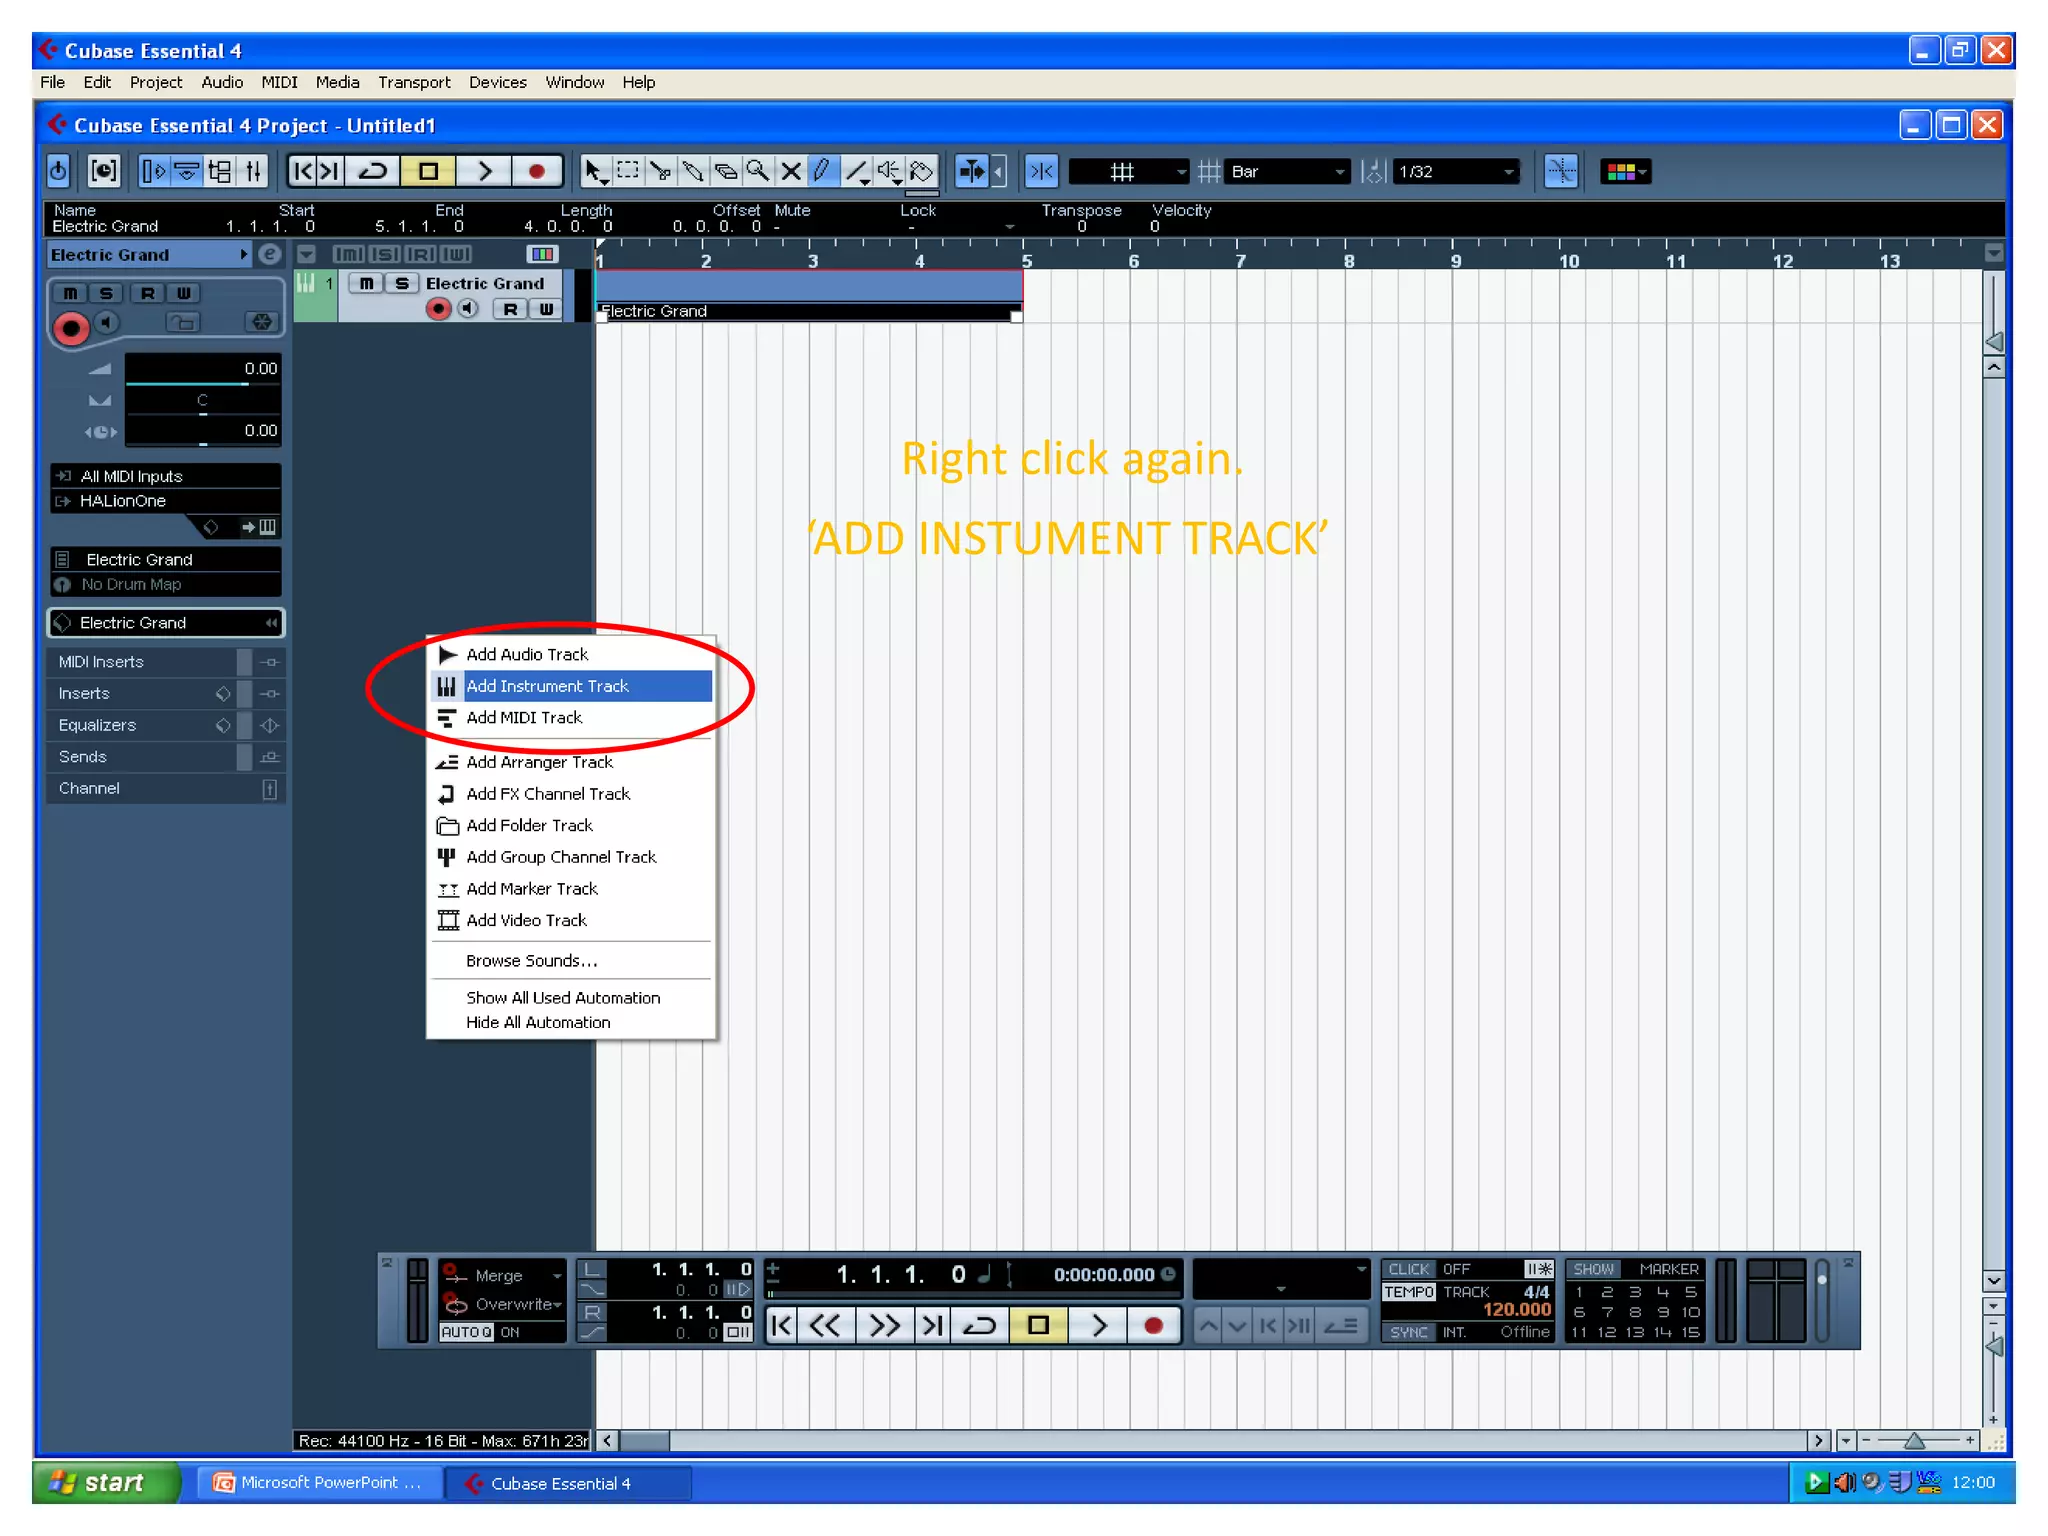This screenshot has height=1536, width=2048.
Task: Go to previous marker in toolbar
Action: coord(303,172)
